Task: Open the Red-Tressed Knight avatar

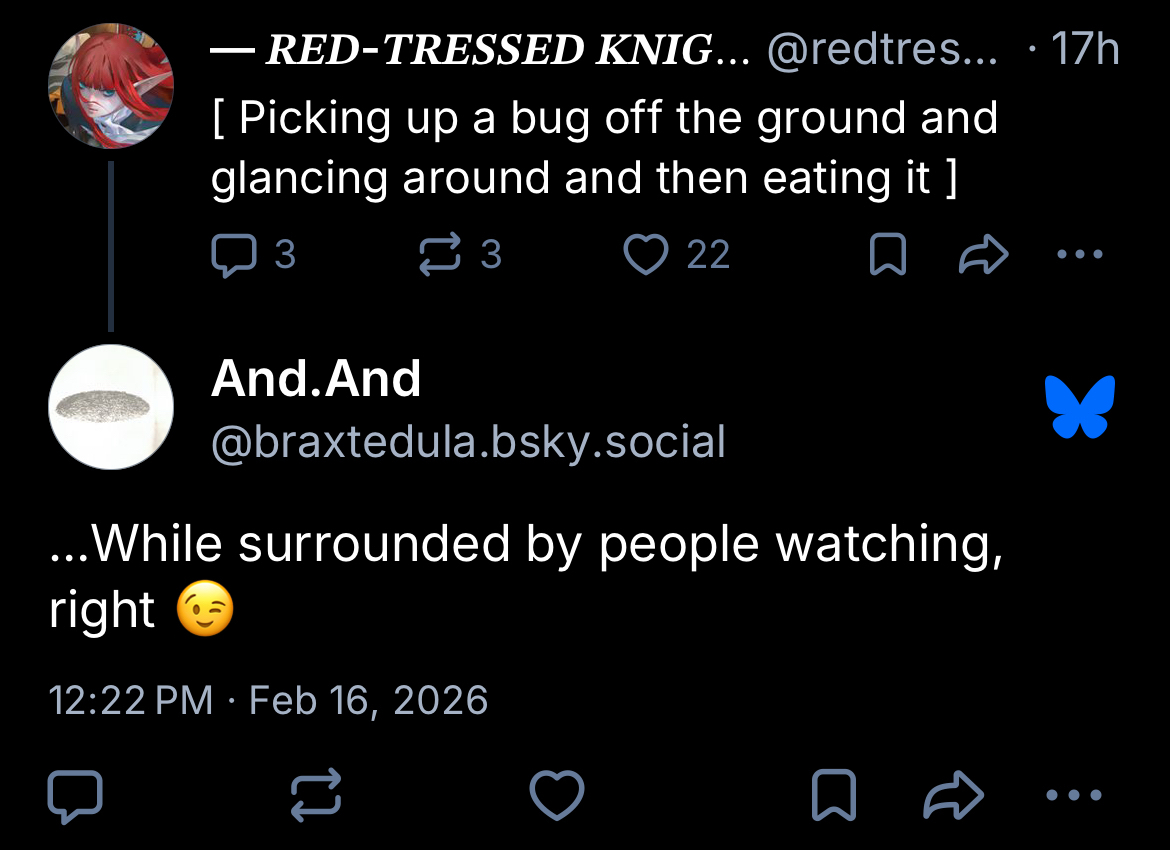Action: 110,84
